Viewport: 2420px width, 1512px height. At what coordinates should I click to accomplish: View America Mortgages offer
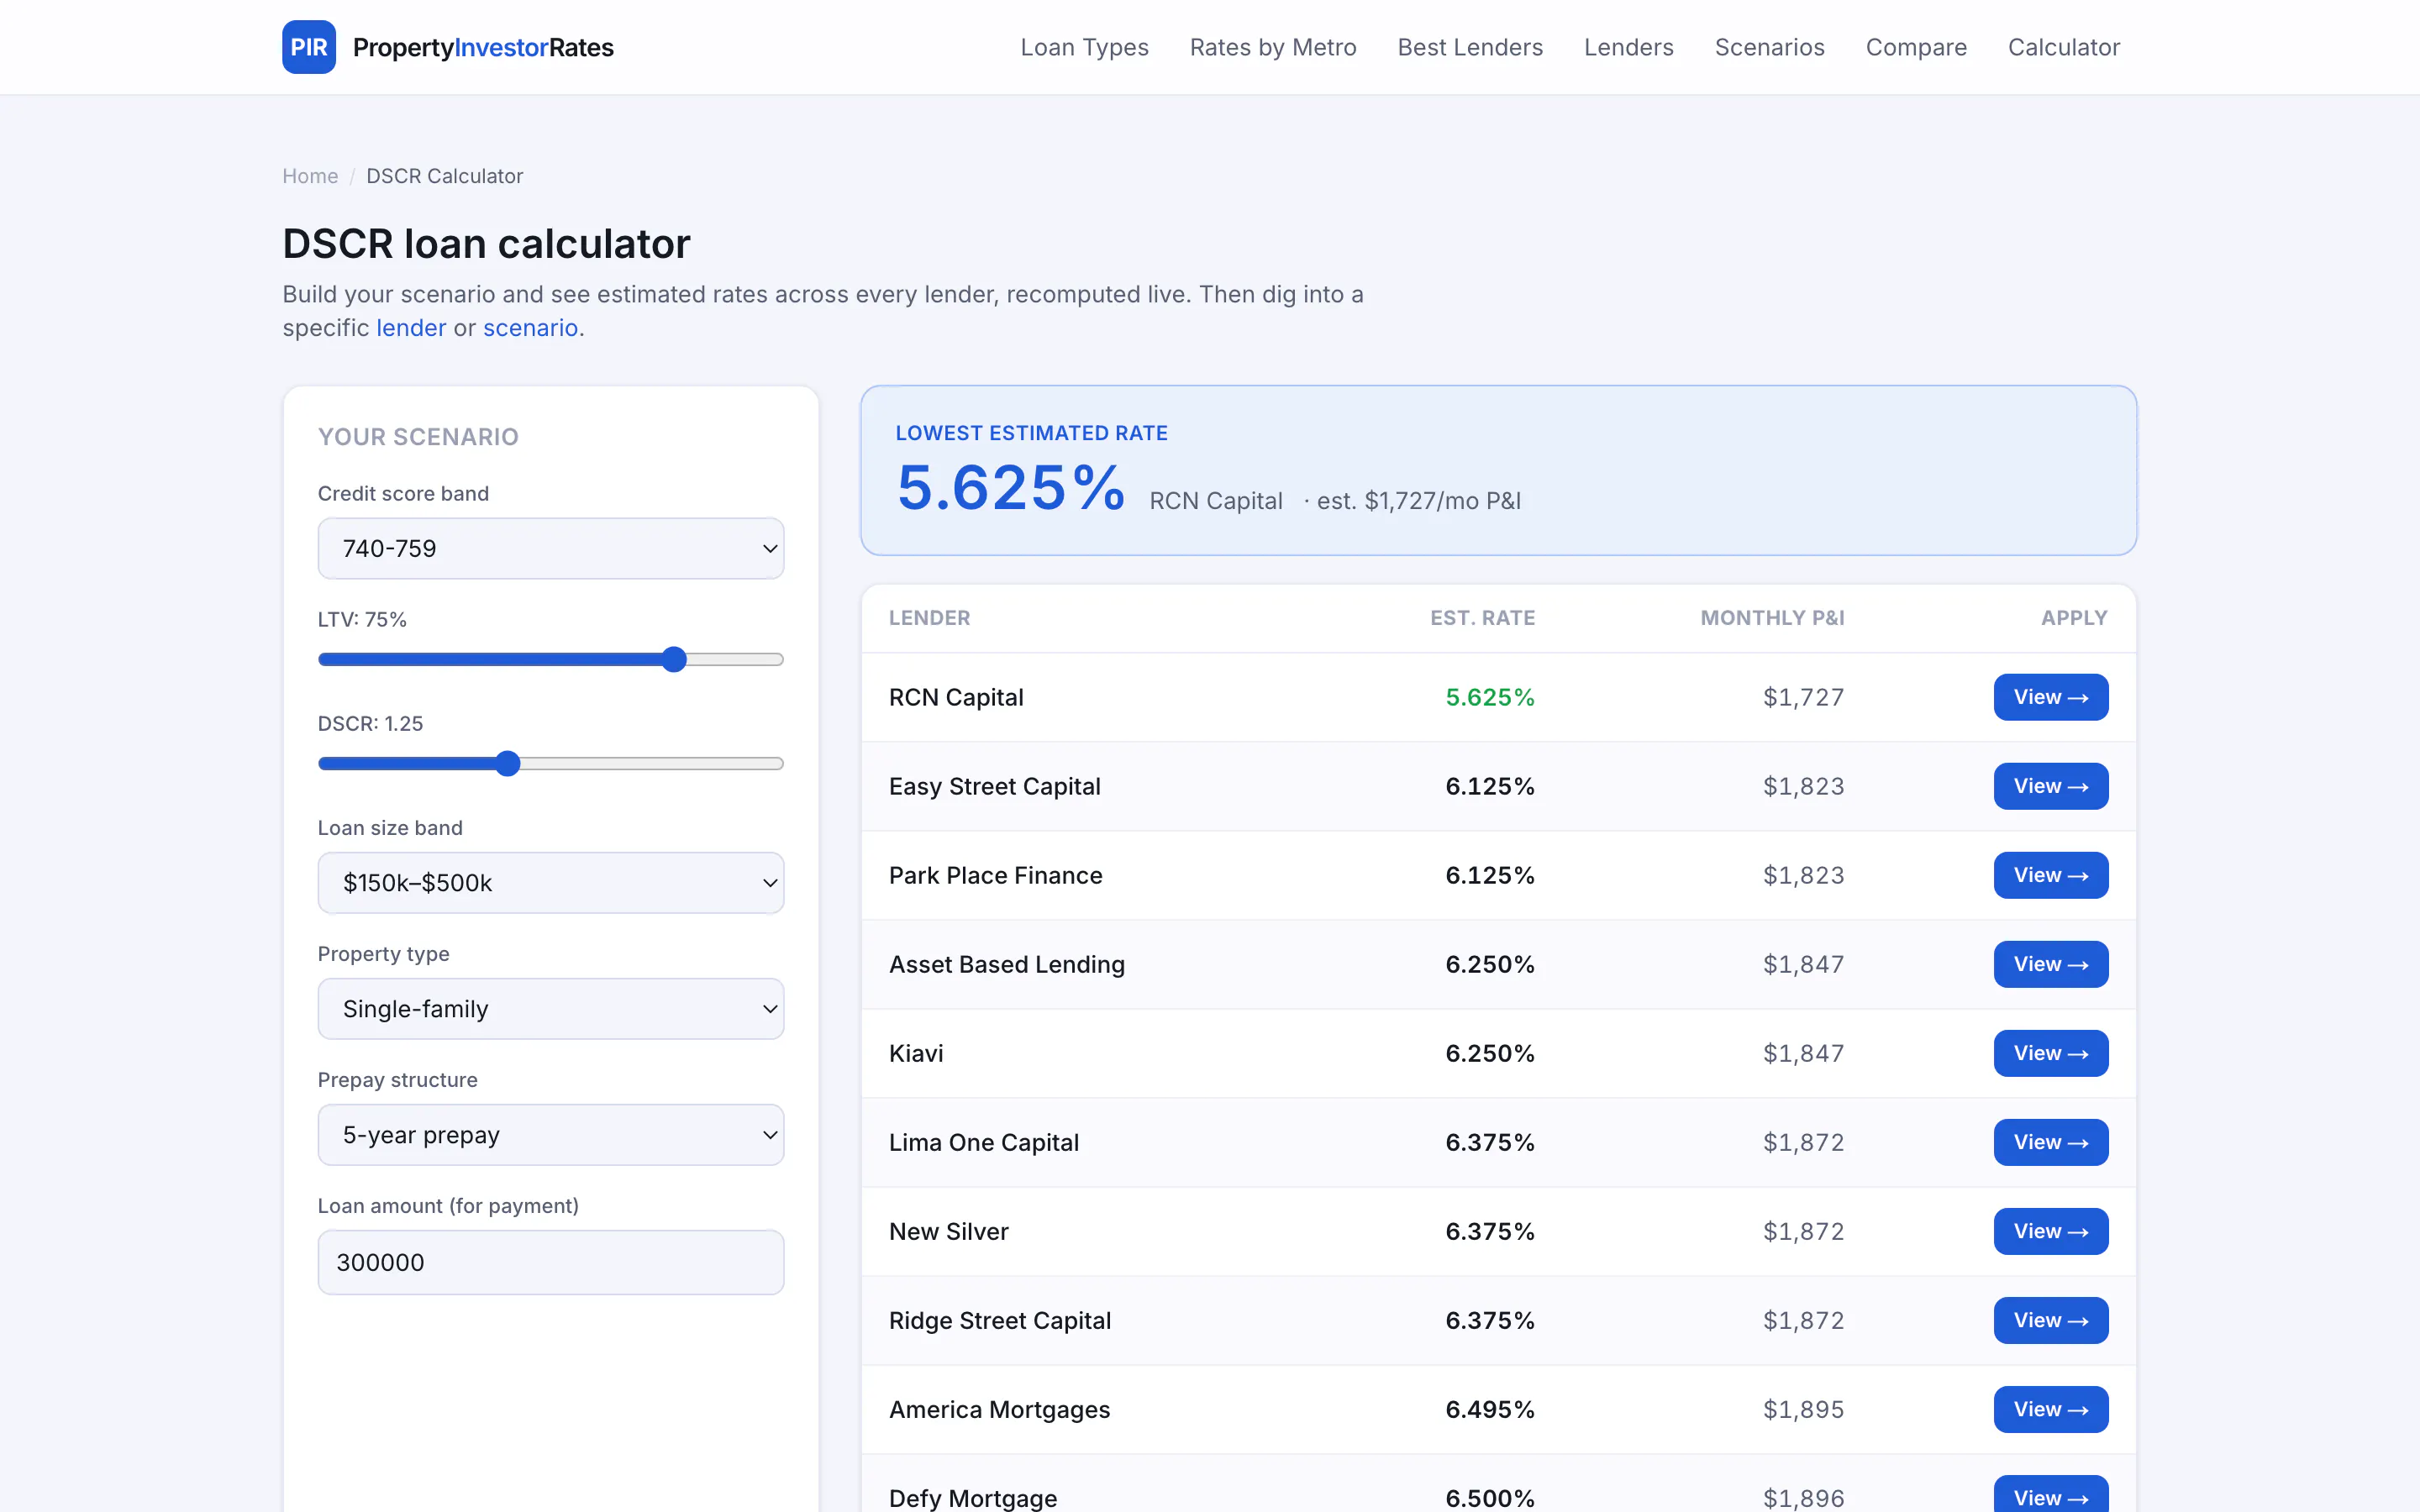pos(2051,1409)
